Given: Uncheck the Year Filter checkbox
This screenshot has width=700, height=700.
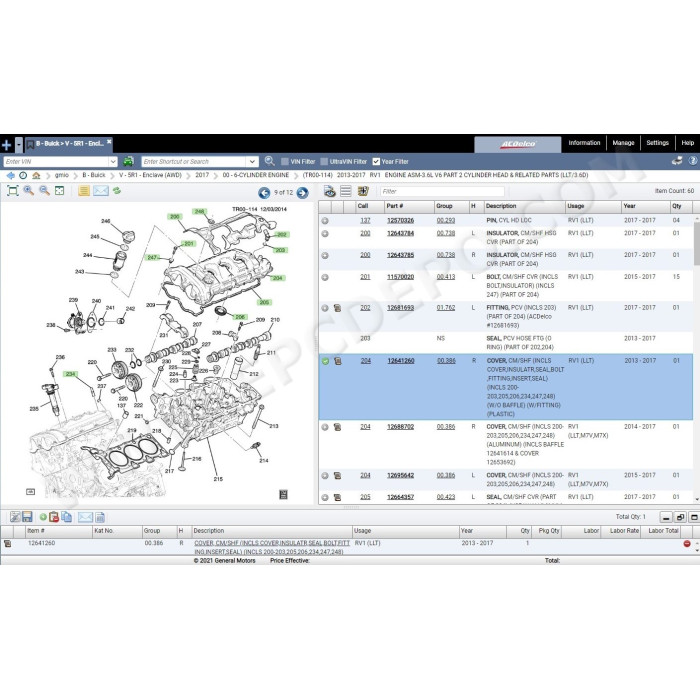Looking at the screenshot, I should (376, 162).
